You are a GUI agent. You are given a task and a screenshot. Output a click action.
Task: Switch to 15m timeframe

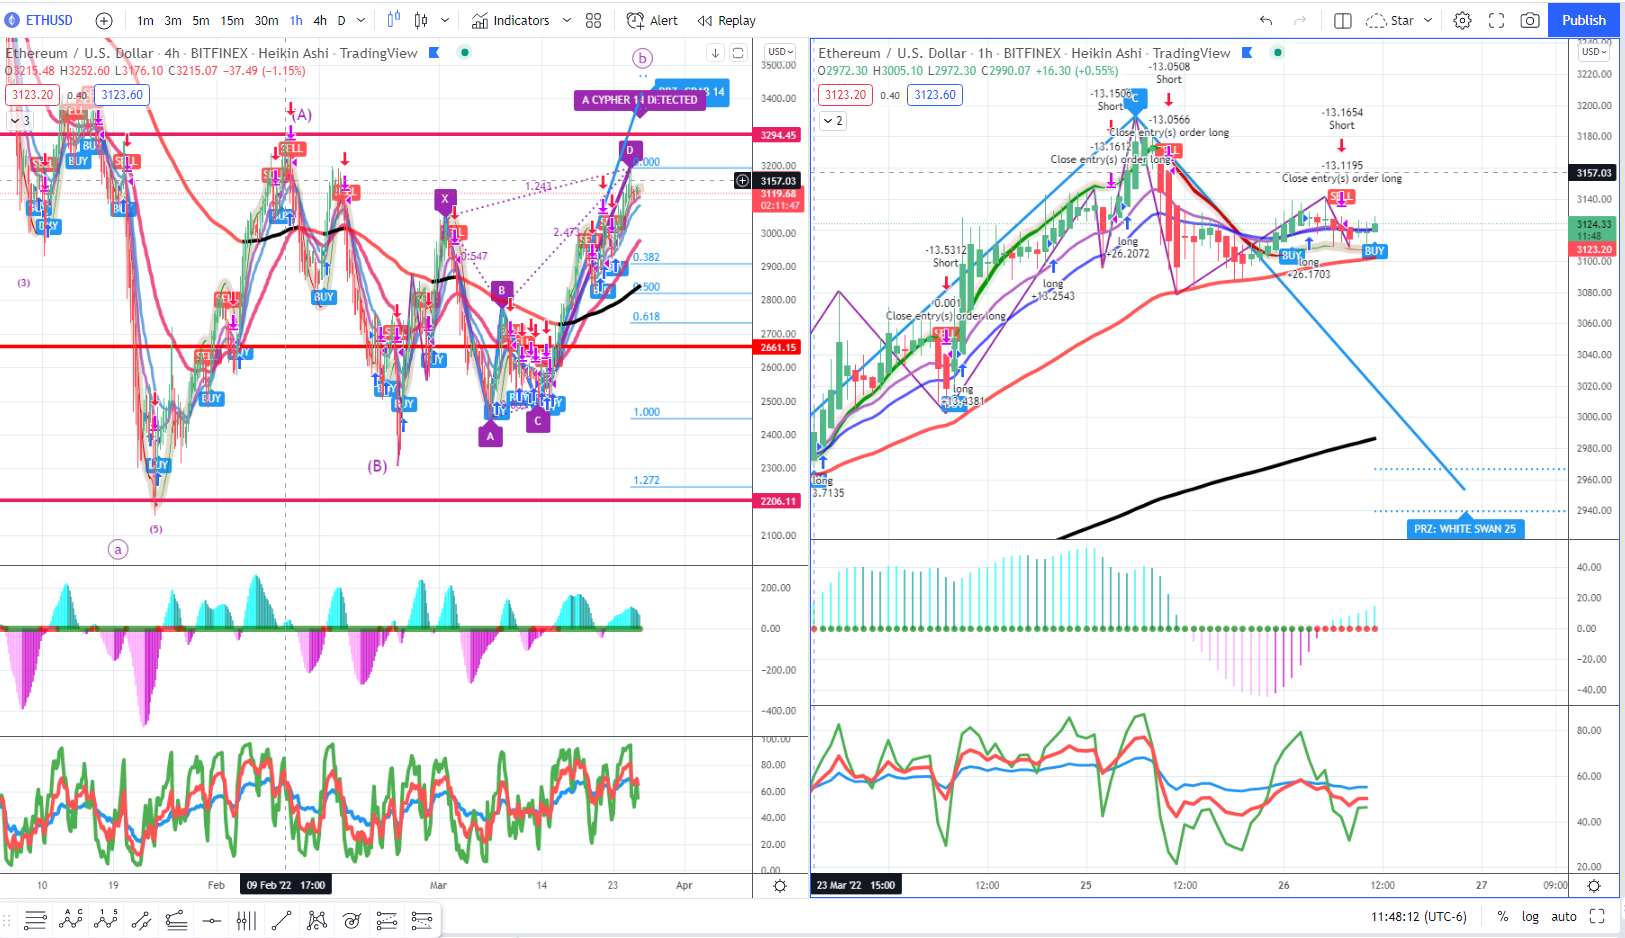click(x=232, y=20)
